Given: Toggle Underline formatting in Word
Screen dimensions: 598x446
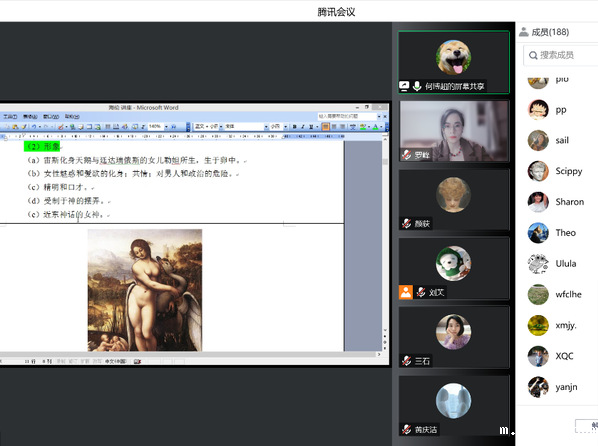Looking at the screenshot, I should click(x=311, y=127).
